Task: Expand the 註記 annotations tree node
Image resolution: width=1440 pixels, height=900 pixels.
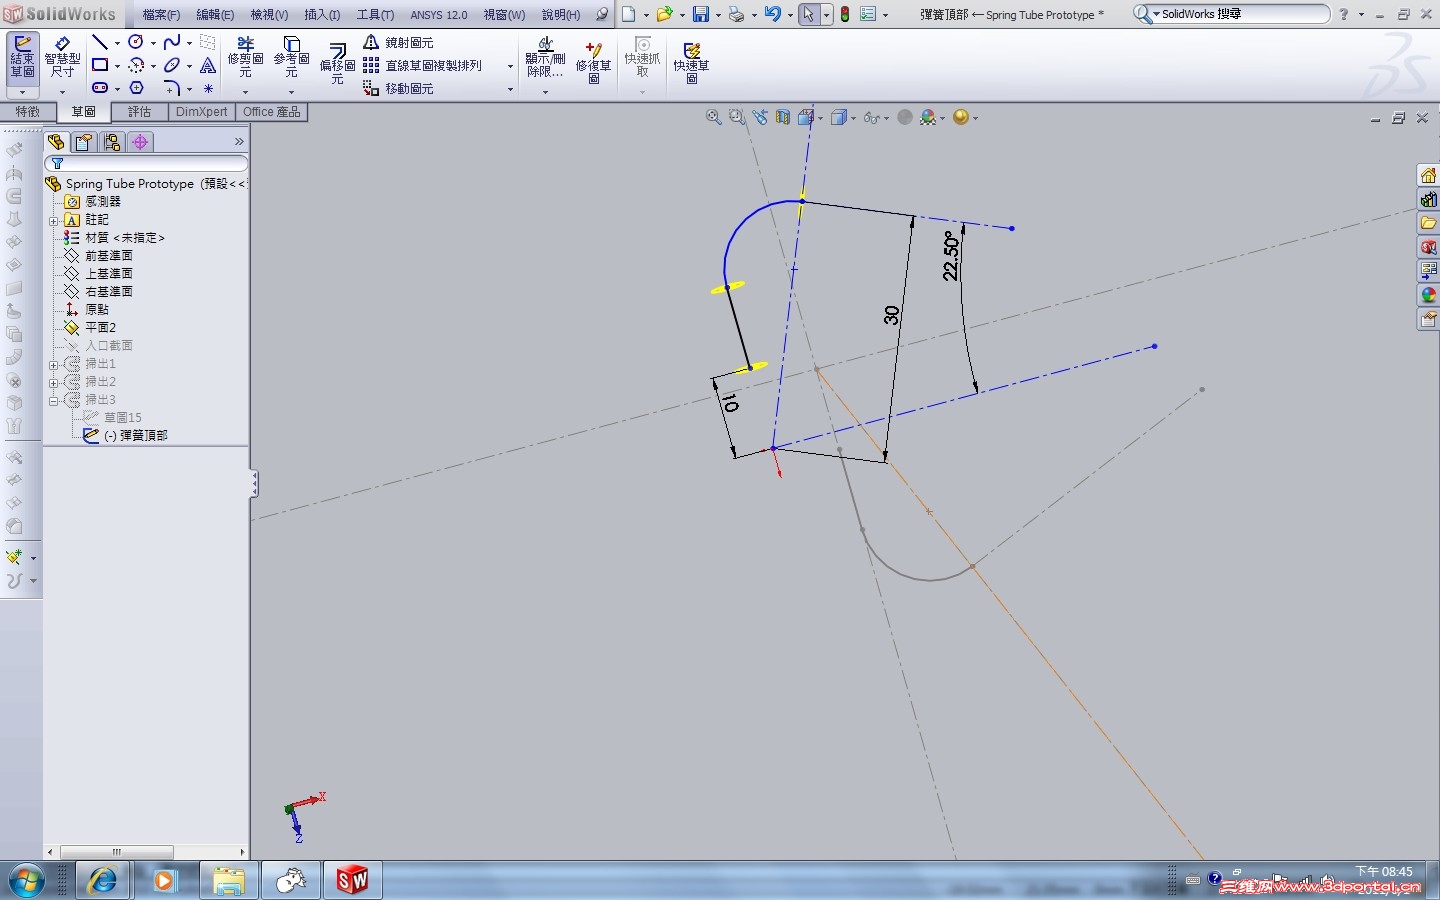Action: click(x=54, y=220)
